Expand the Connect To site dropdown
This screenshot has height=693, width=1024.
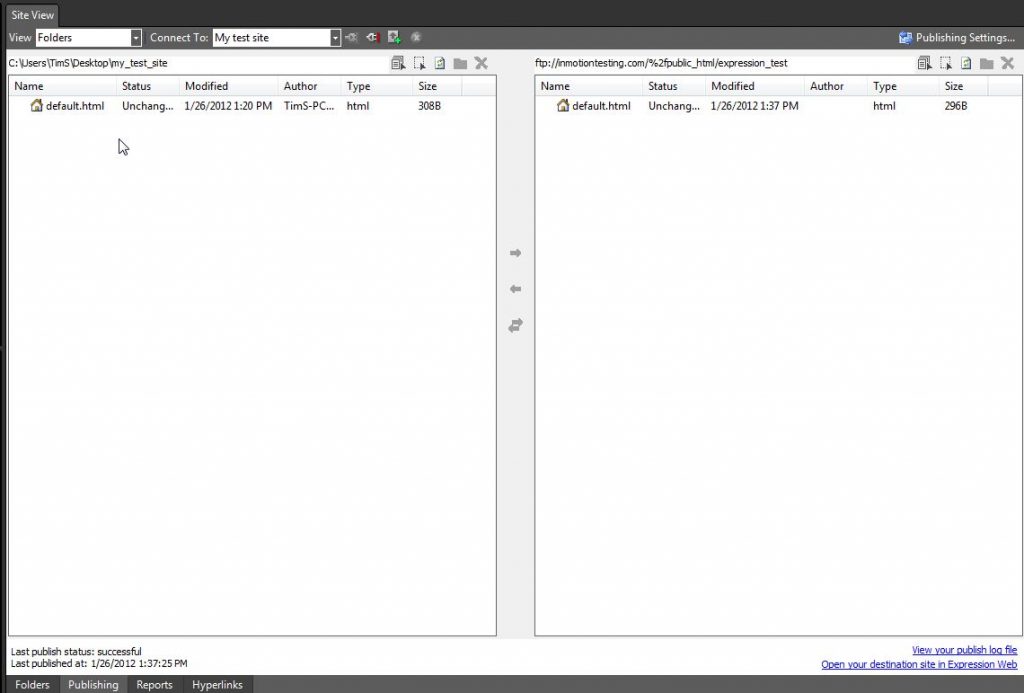pyautogui.click(x=335, y=37)
